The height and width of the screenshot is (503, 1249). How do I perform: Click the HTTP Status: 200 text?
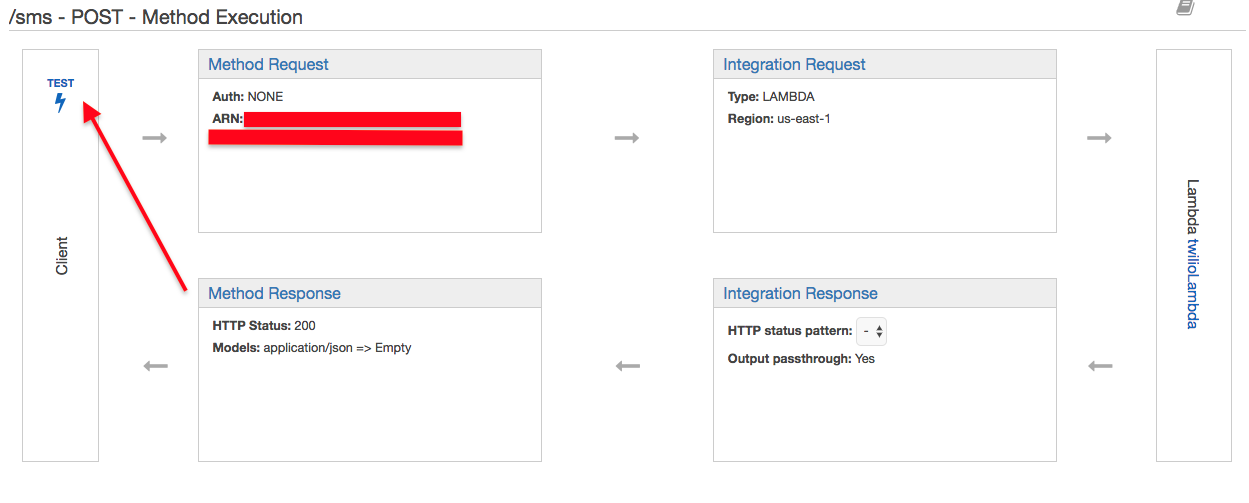point(264,326)
